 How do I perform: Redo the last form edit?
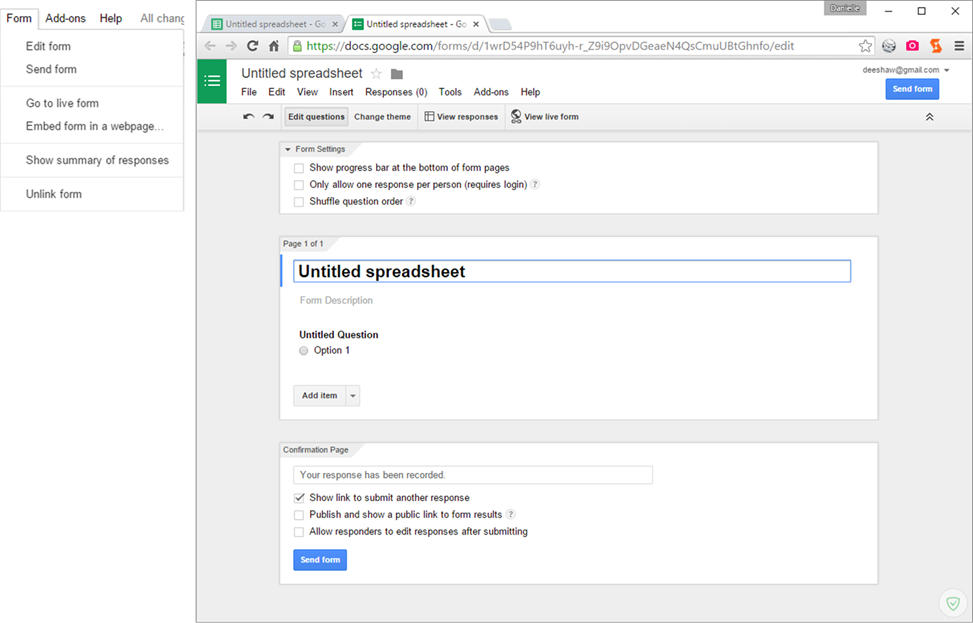click(x=268, y=117)
